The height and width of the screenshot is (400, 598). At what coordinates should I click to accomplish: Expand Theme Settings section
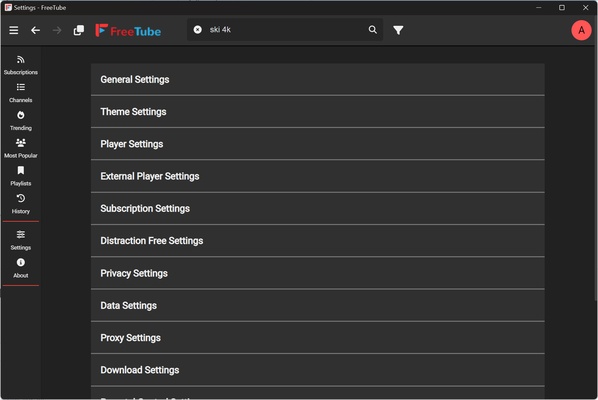tap(317, 112)
